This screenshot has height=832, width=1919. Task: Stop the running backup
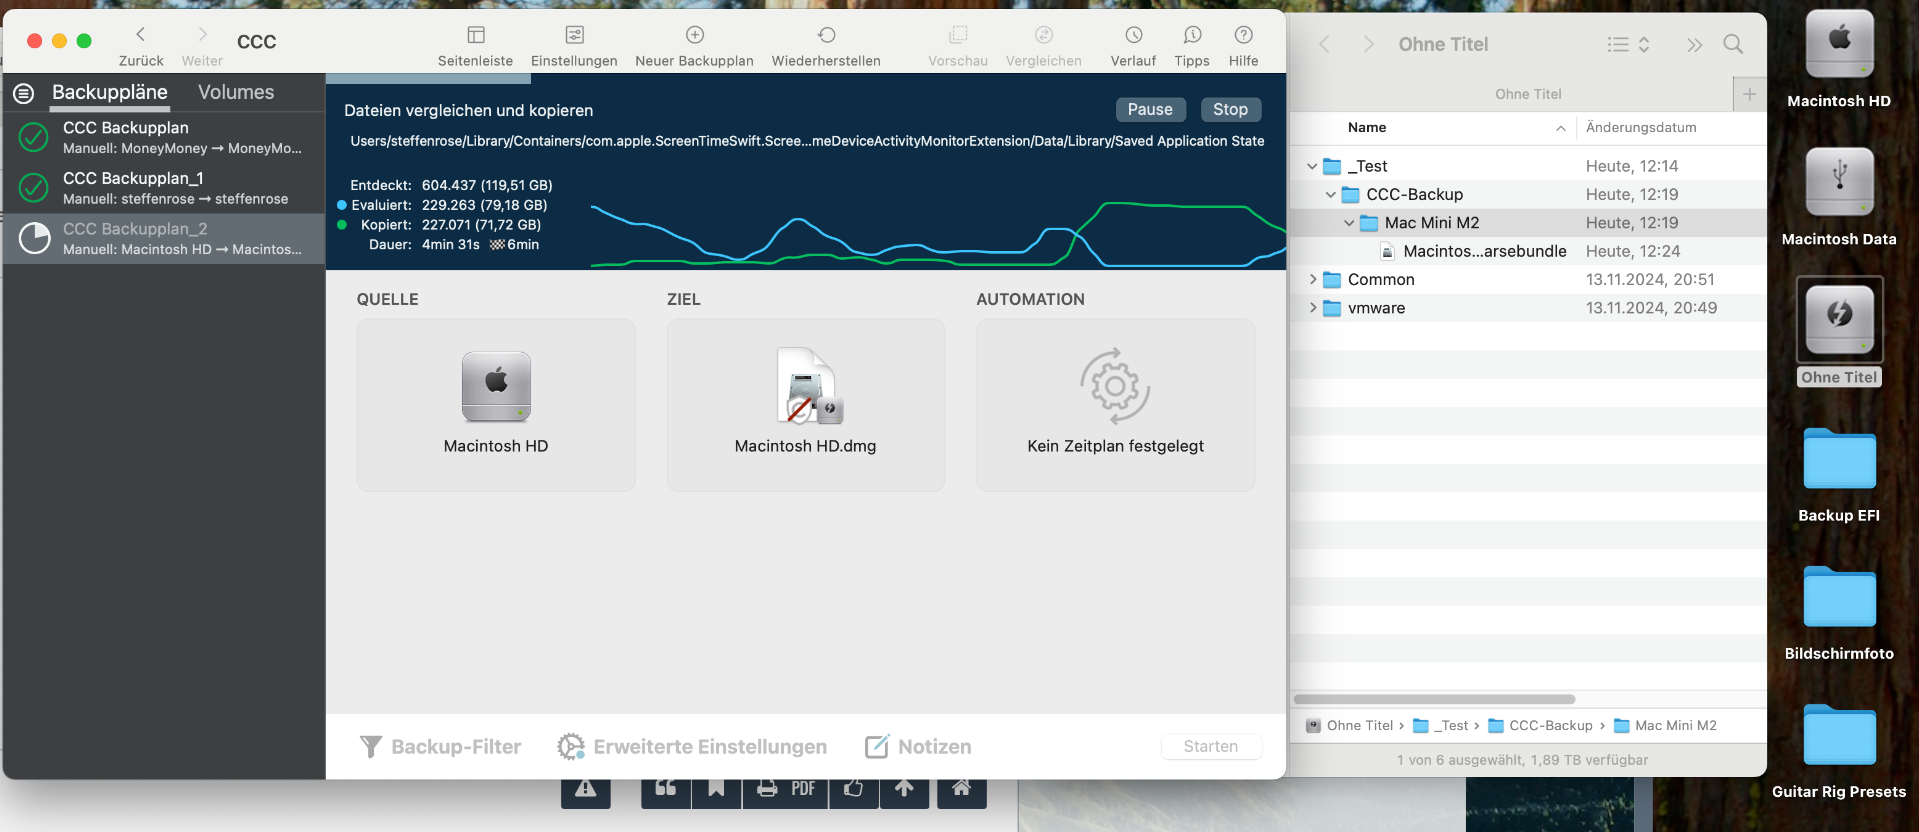pos(1230,109)
